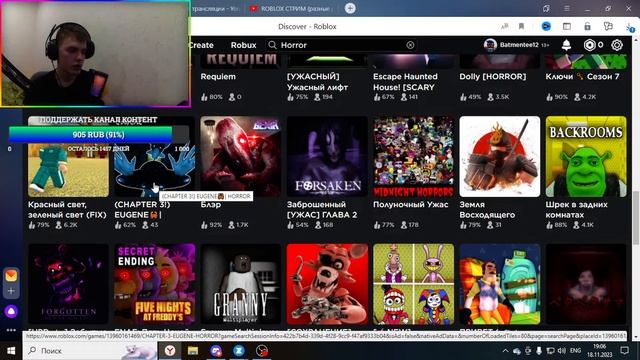The width and height of the screenshot is (640, 360).
Task: Click the blue send icon in browser toolbar
Action: [546, 27]
